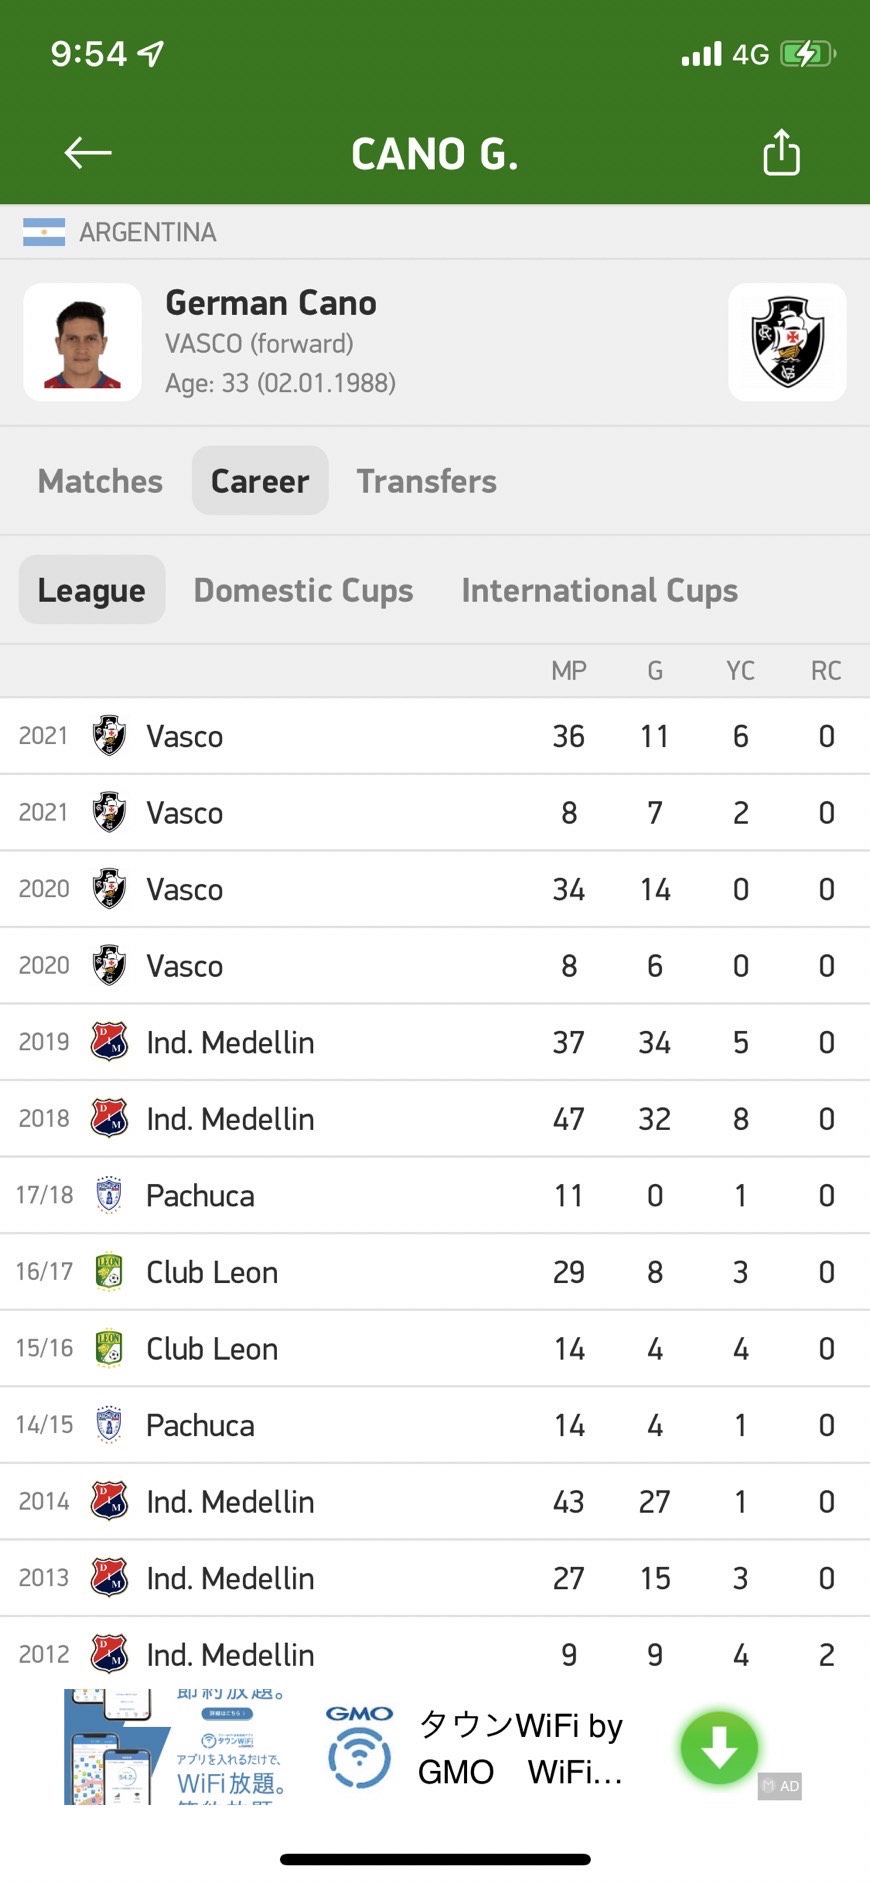Image resolution: width=870 pixels, height=1884 pixels.
Task: Show International Cups statistics
Action: pyautogui.click(x=599, y=590)
